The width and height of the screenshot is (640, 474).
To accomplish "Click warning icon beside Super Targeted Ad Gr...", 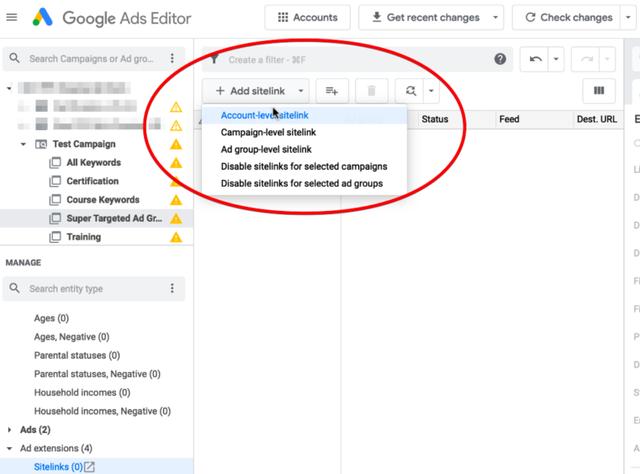I will click(176, 218).
